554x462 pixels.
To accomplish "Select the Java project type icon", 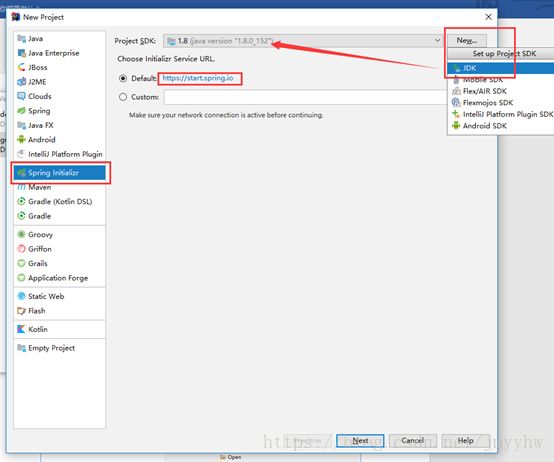I will coord(22,38).
